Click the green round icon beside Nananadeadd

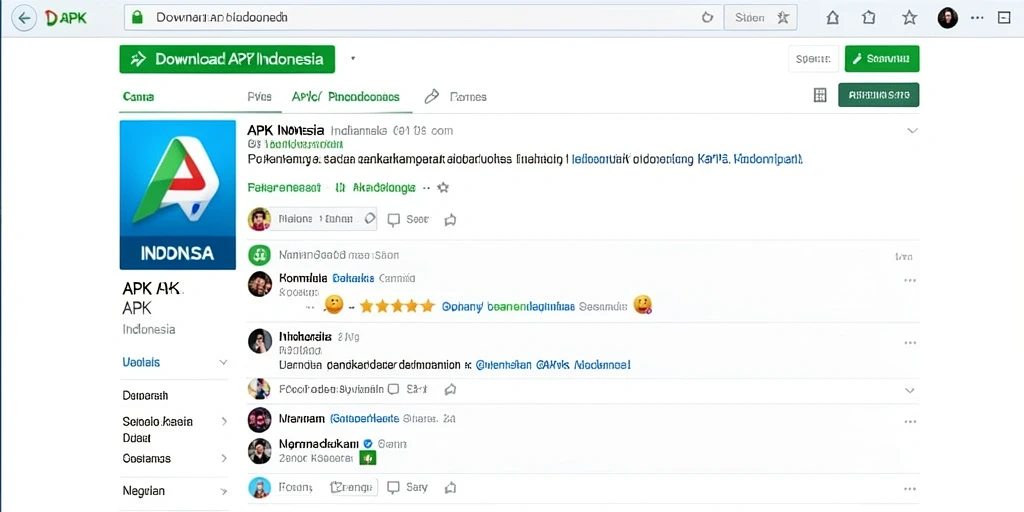click(259, 255)
